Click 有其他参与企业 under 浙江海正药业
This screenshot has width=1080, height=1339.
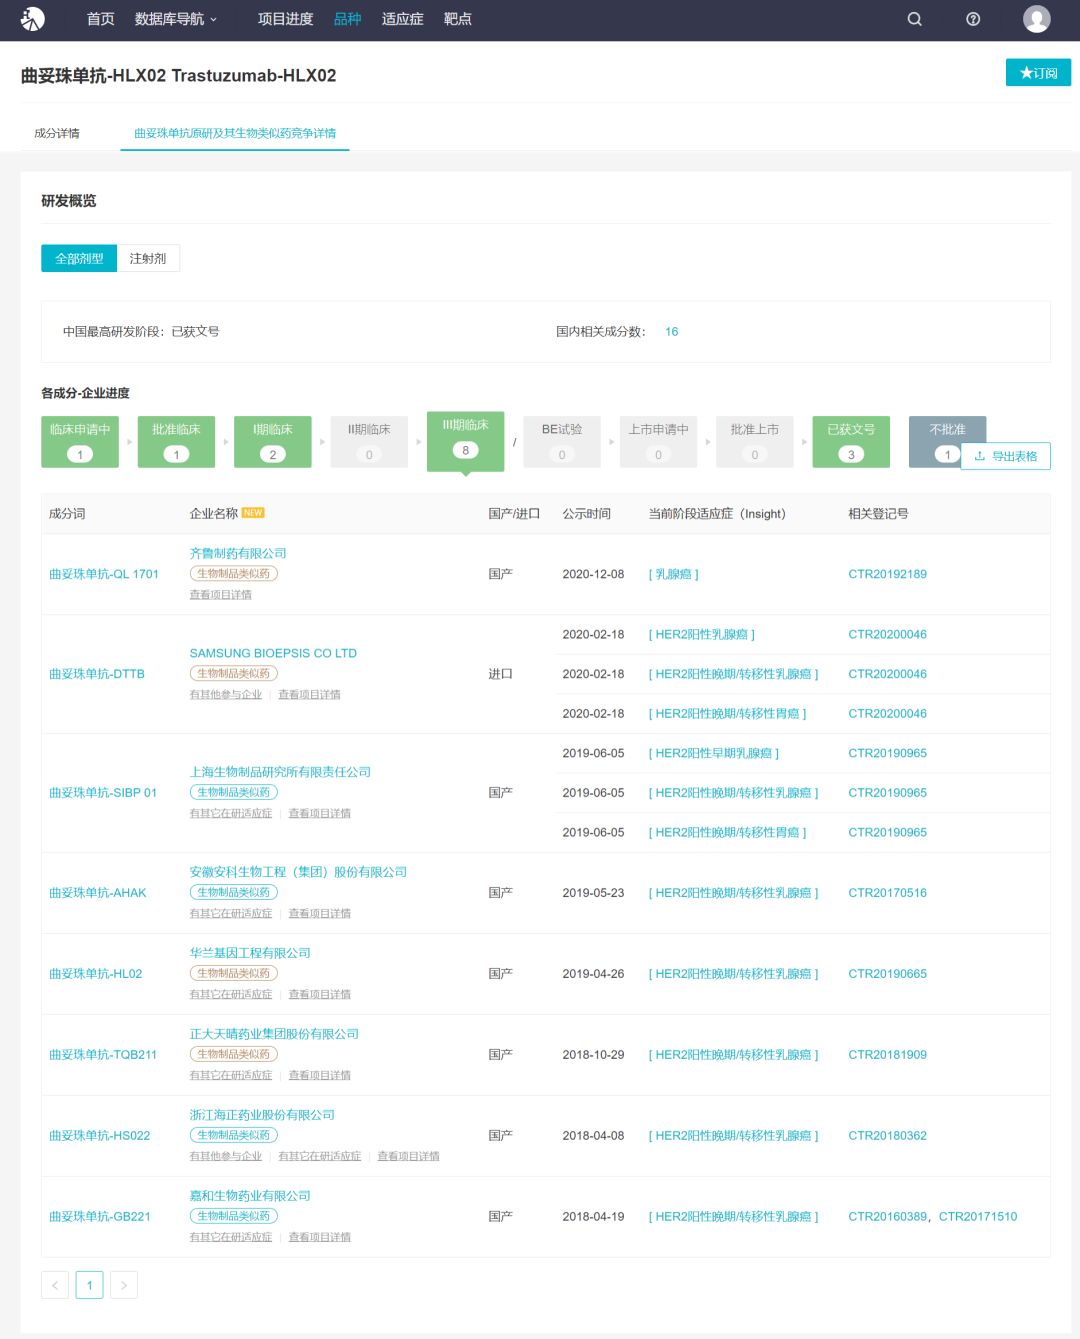coord(226,1157)
